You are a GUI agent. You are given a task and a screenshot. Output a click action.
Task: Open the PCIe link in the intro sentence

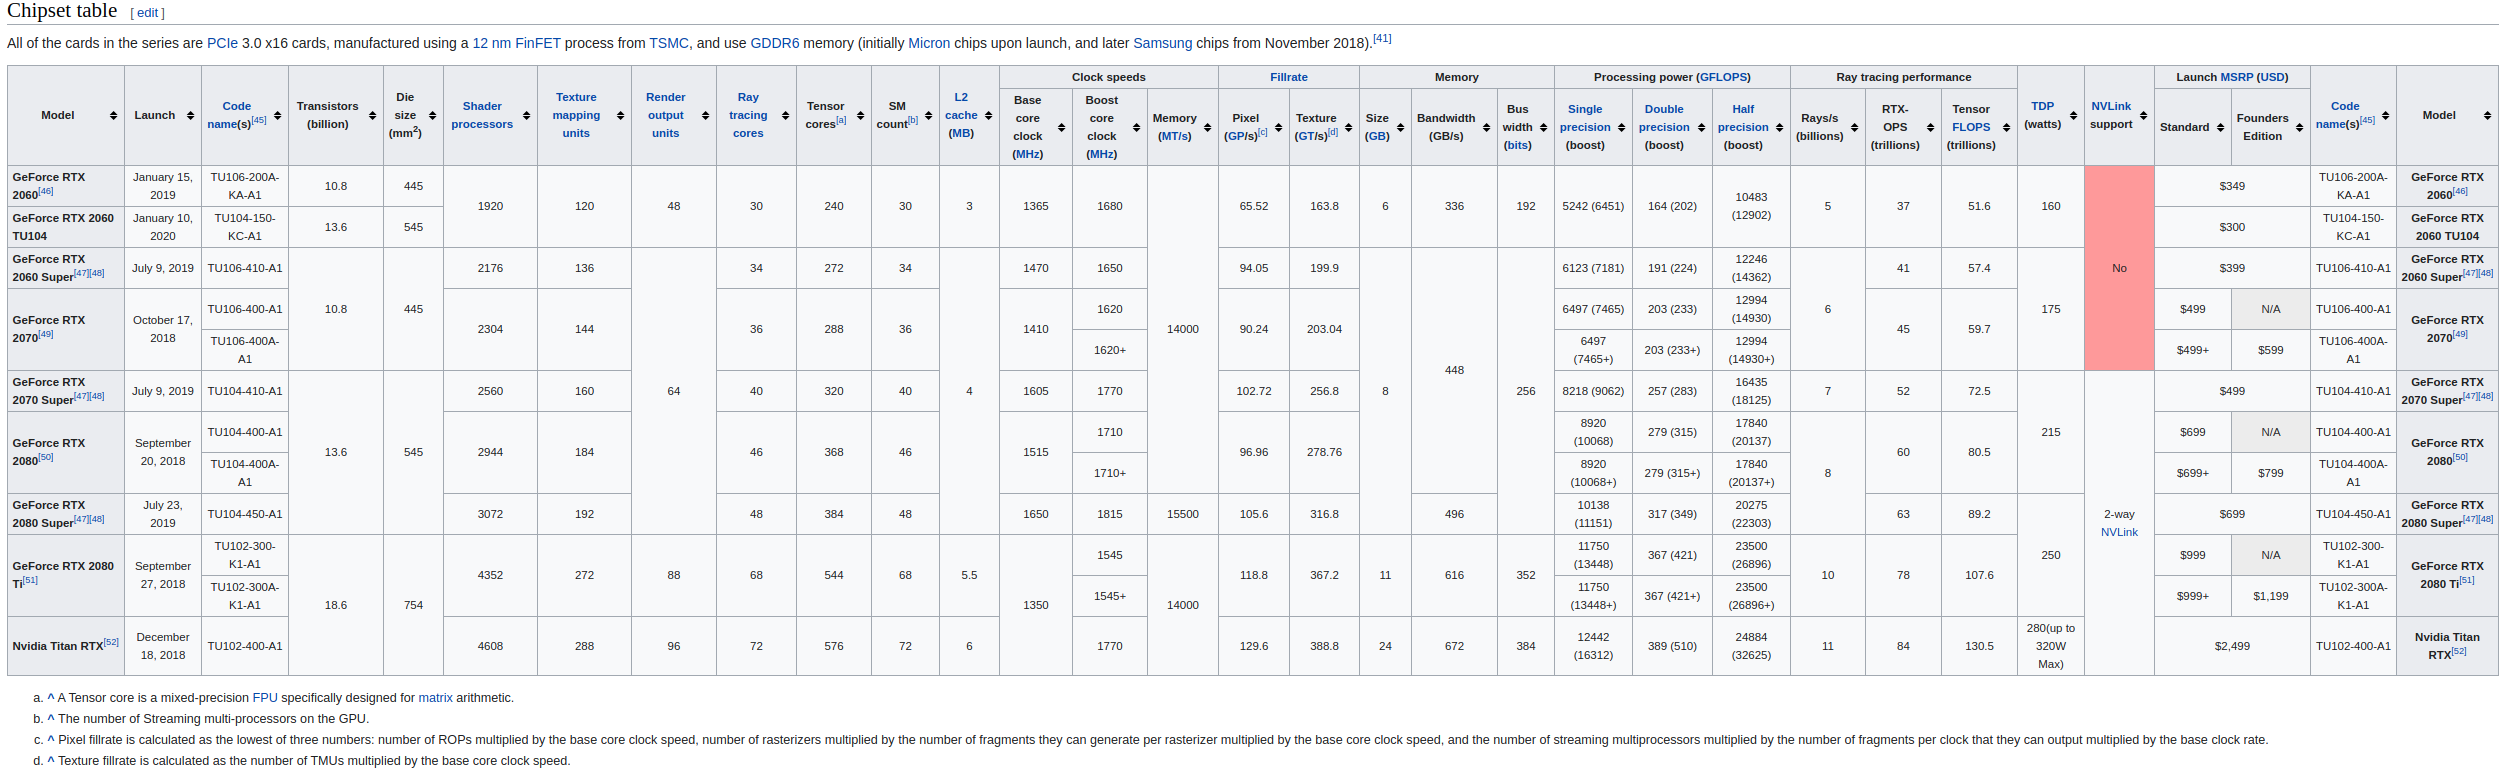(222, 43)
